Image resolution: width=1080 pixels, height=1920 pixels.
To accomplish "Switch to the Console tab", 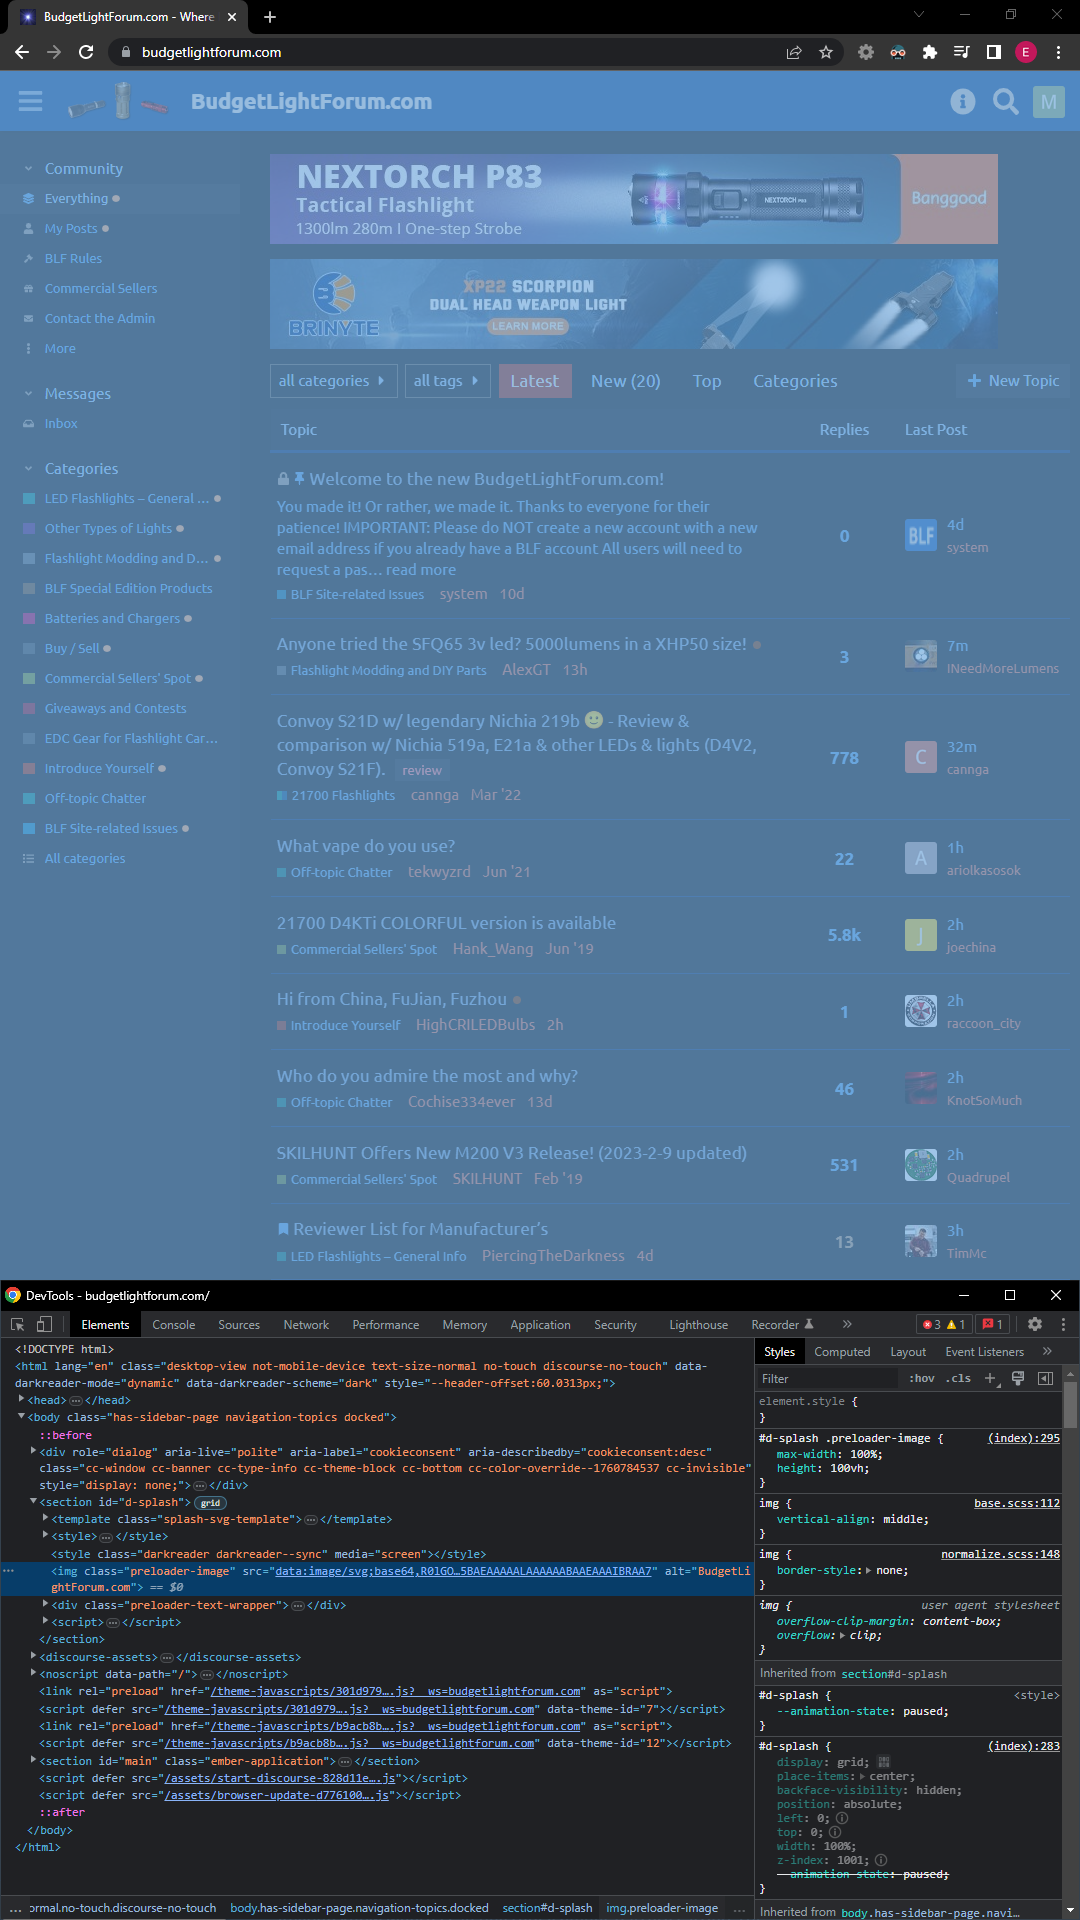I will [173, 1324].
